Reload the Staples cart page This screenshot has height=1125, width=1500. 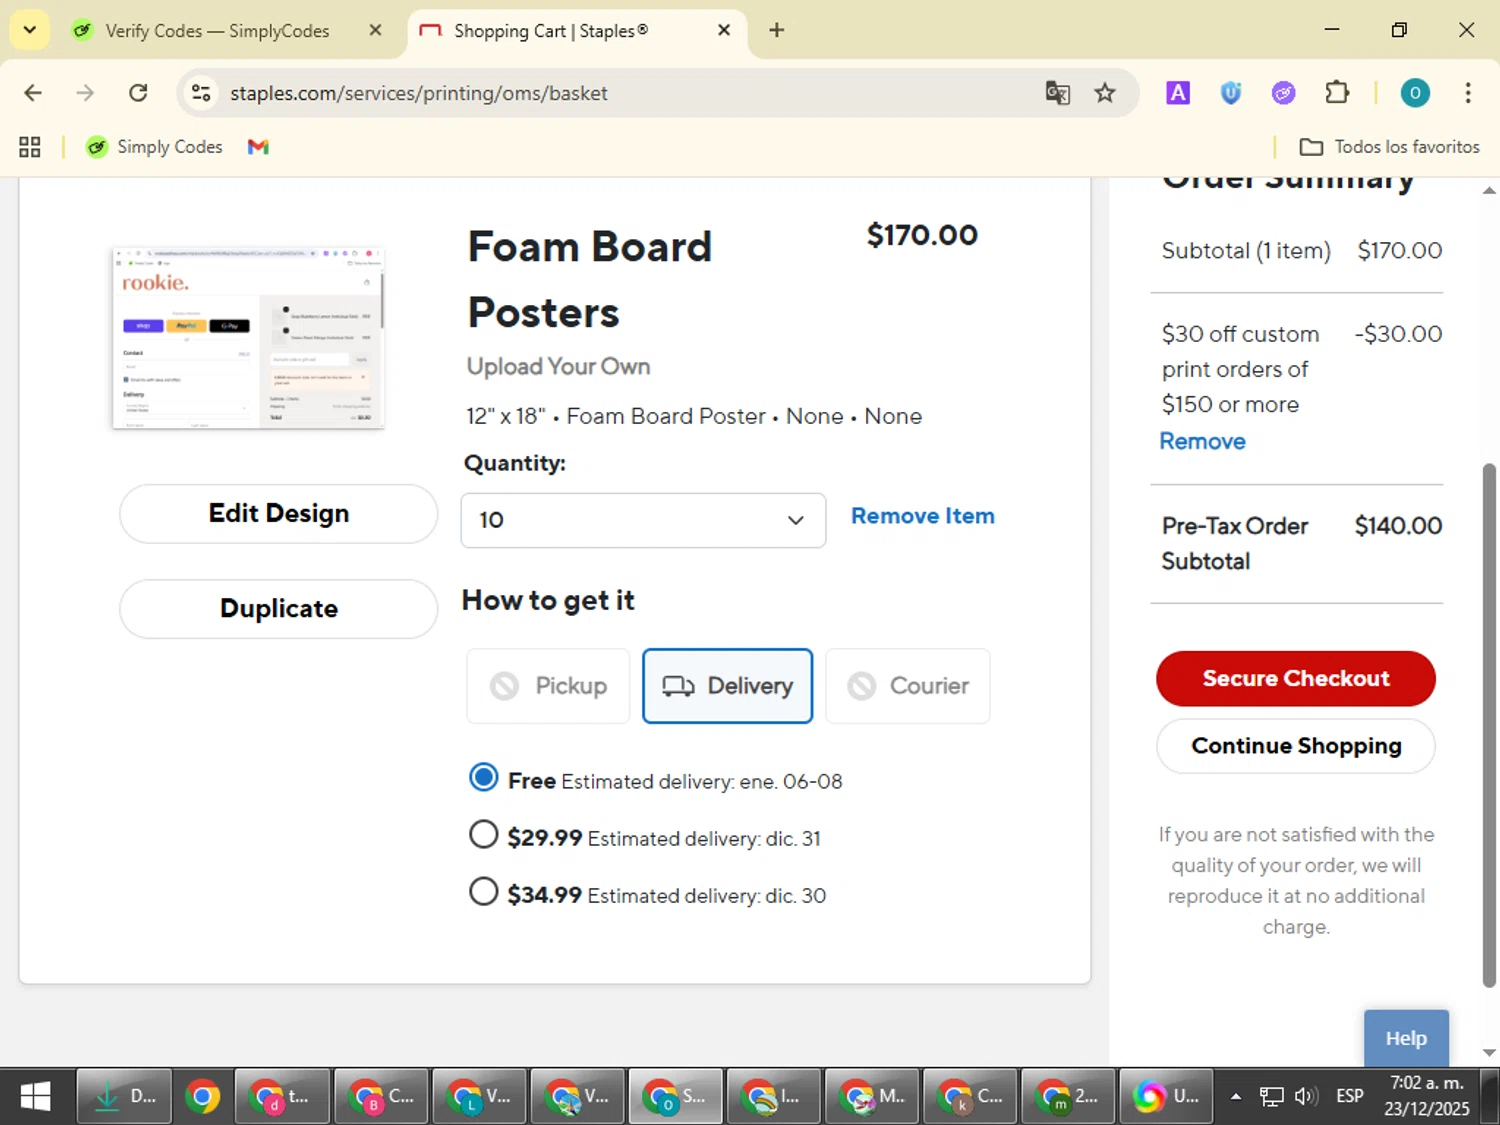pyautogui.click(x=139, y=93)
